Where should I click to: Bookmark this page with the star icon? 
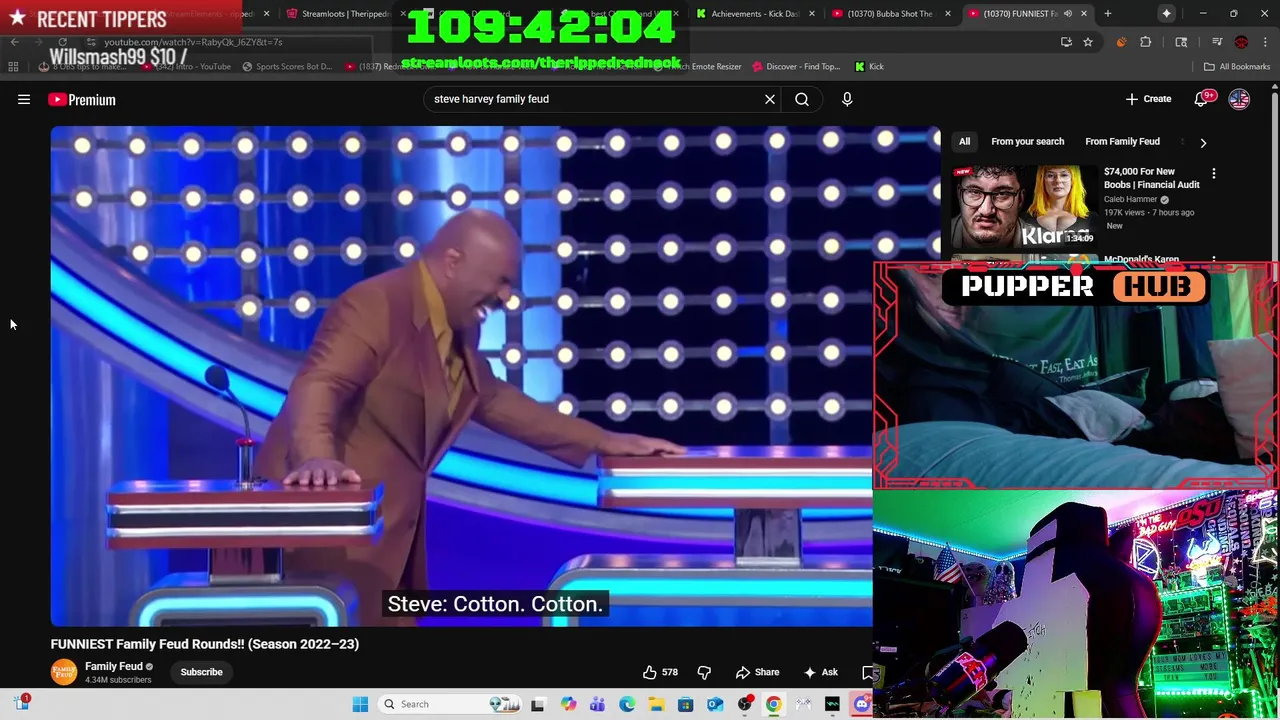tap(1088, 42)
